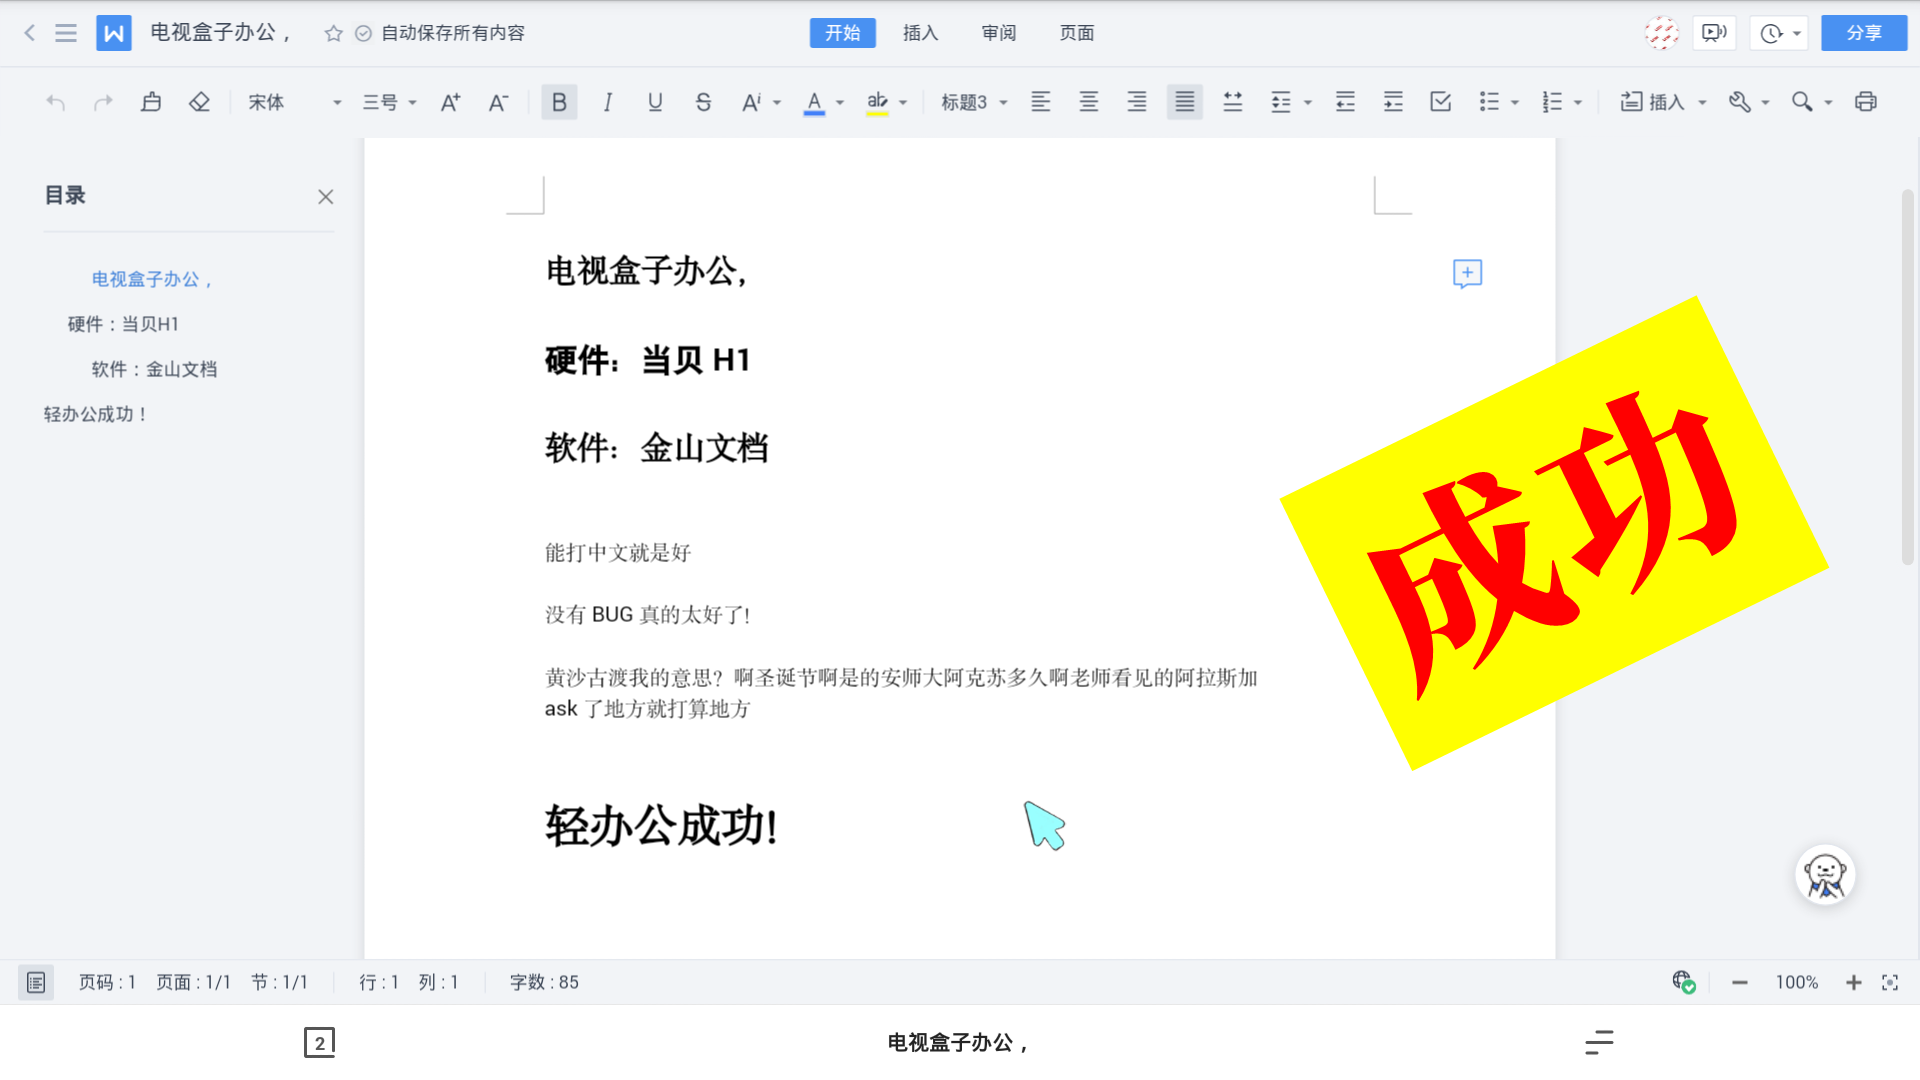Click the distributed alignment icon
The image size is (1920, 1080).
click(1232, 102)
